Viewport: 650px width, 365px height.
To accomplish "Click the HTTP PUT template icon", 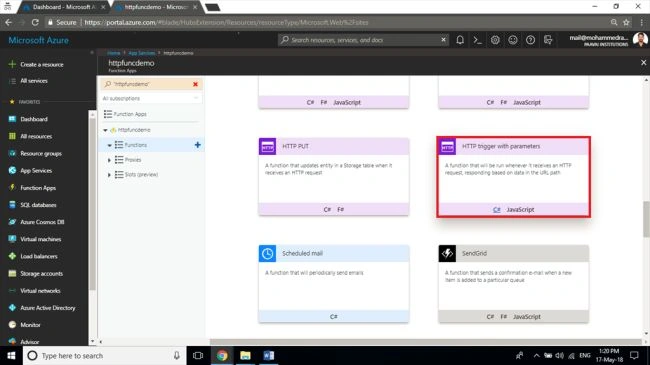I will point(267,146).
